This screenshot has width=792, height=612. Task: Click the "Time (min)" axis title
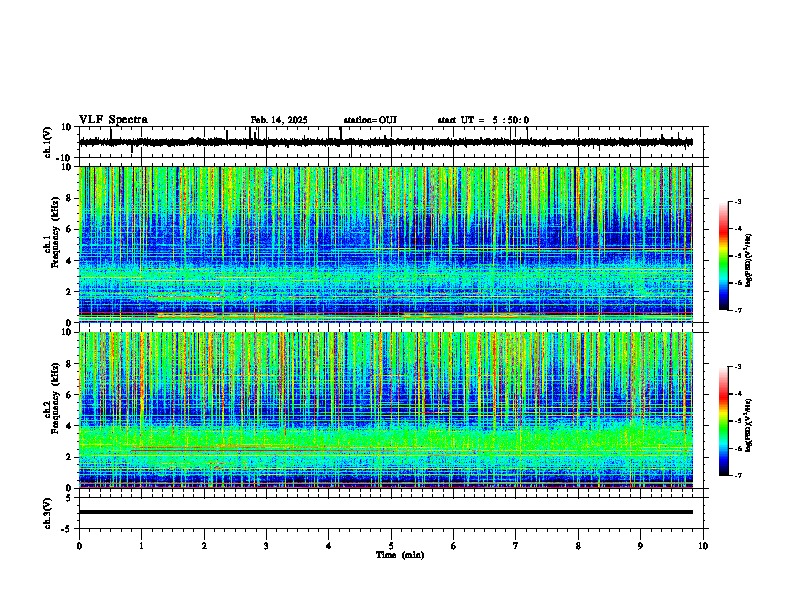tap(400, 555)
